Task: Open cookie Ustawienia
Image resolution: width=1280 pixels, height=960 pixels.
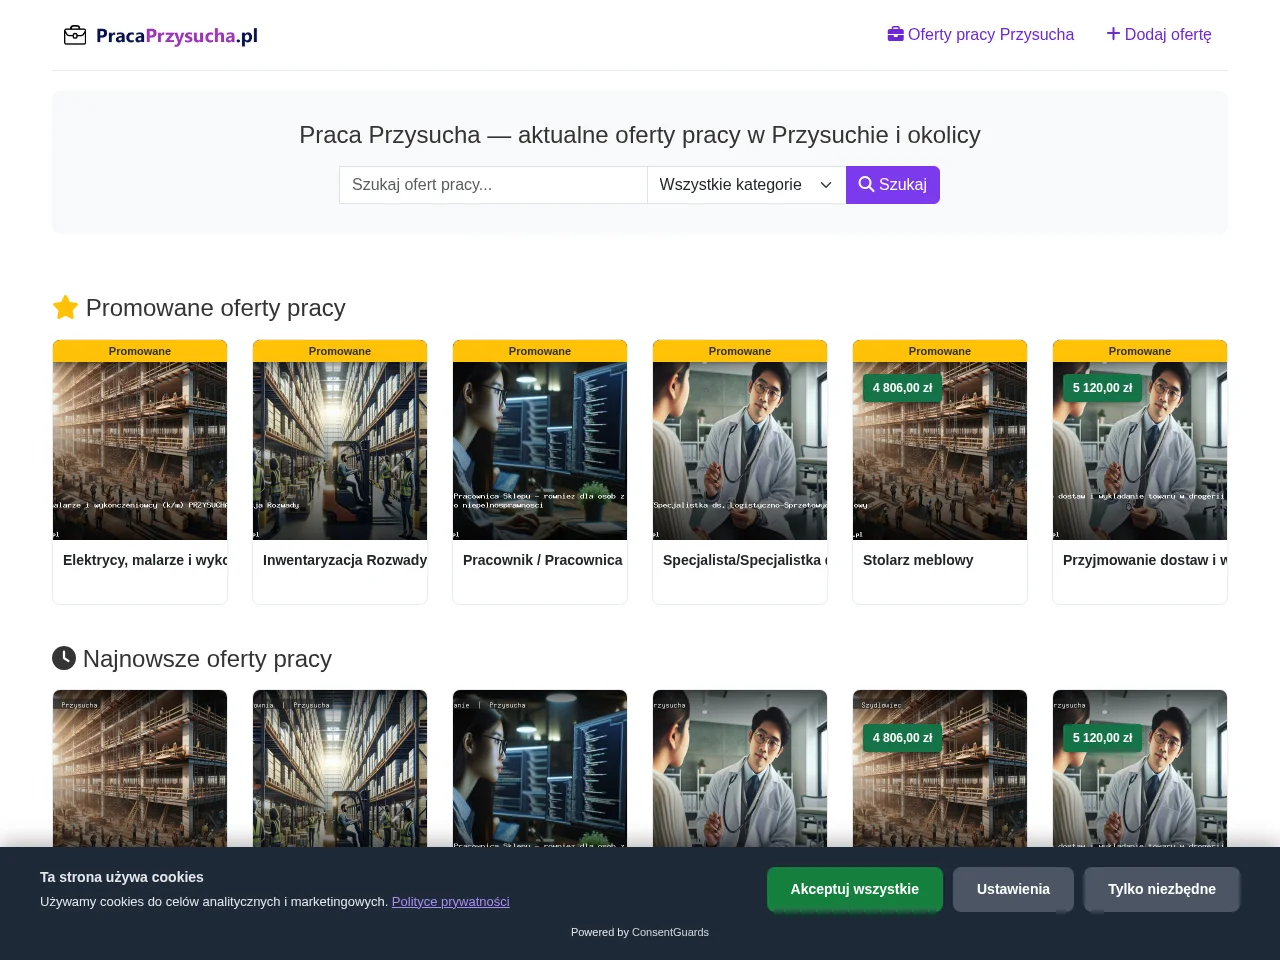Action: click(x=1013, y=889)
